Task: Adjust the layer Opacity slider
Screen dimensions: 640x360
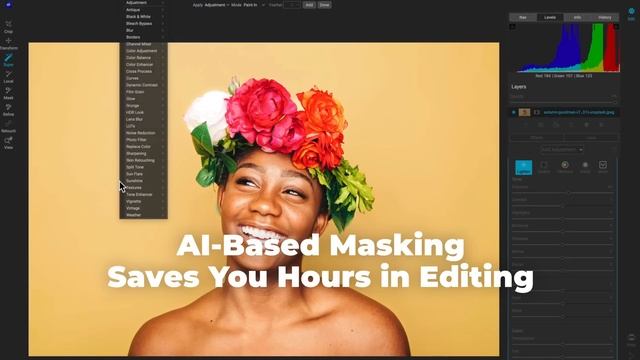Action: 563,101
